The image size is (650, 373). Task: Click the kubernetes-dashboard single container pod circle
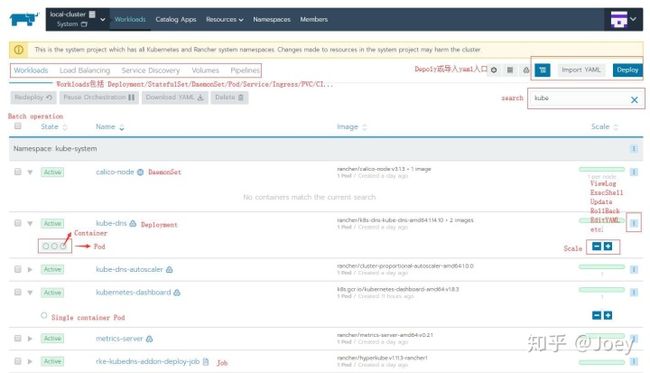[44, 315]
